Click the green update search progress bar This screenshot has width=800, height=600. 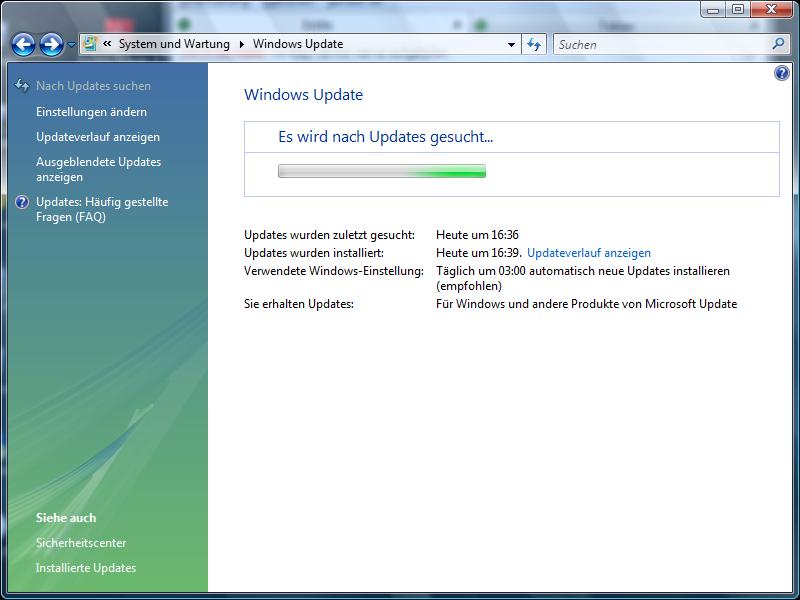pos(381,171)
